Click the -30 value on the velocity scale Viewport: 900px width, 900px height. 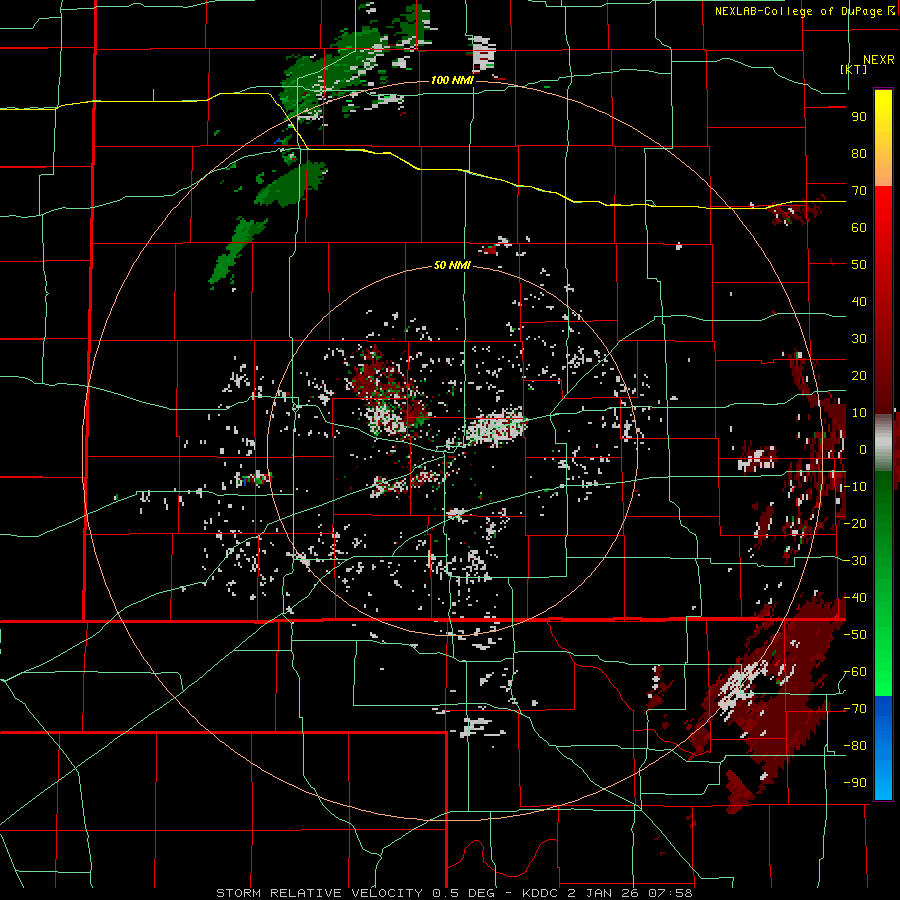pos(855,561)
